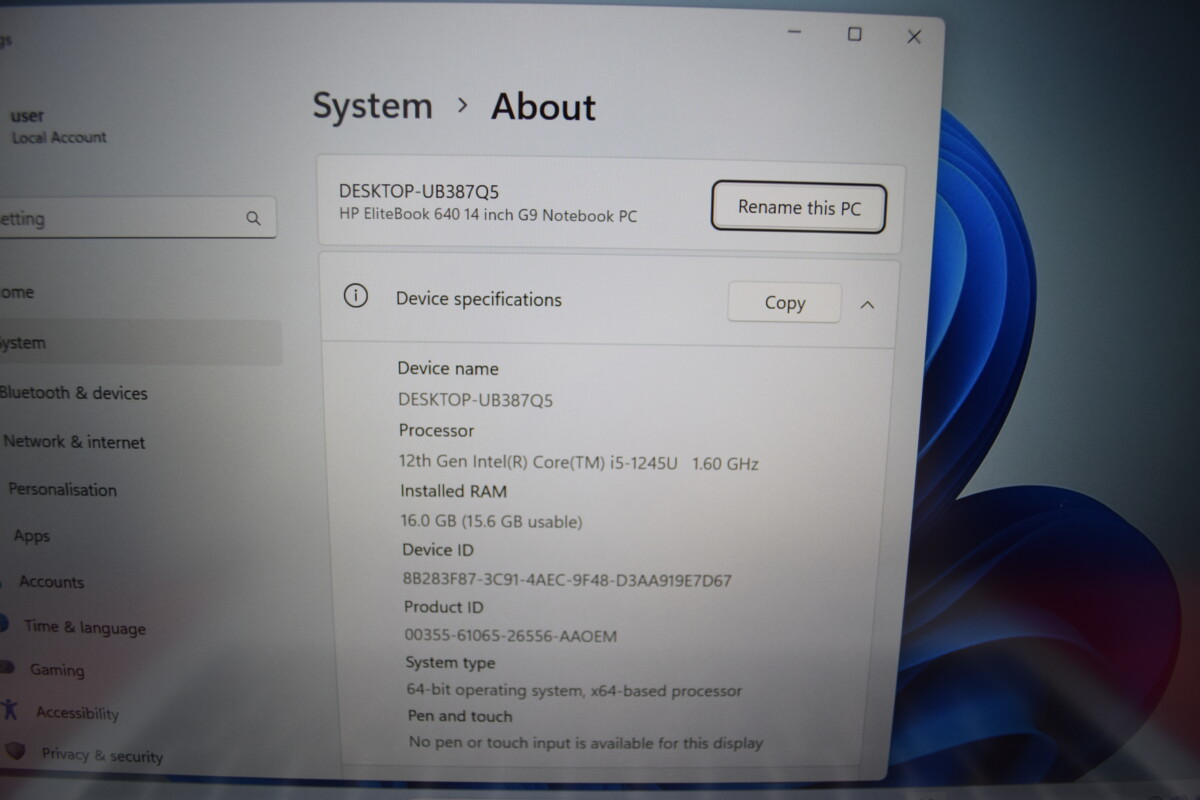This screenshot has width=1200, height=800.
Task: Maximize the Settings window
Action: [854, 34]
